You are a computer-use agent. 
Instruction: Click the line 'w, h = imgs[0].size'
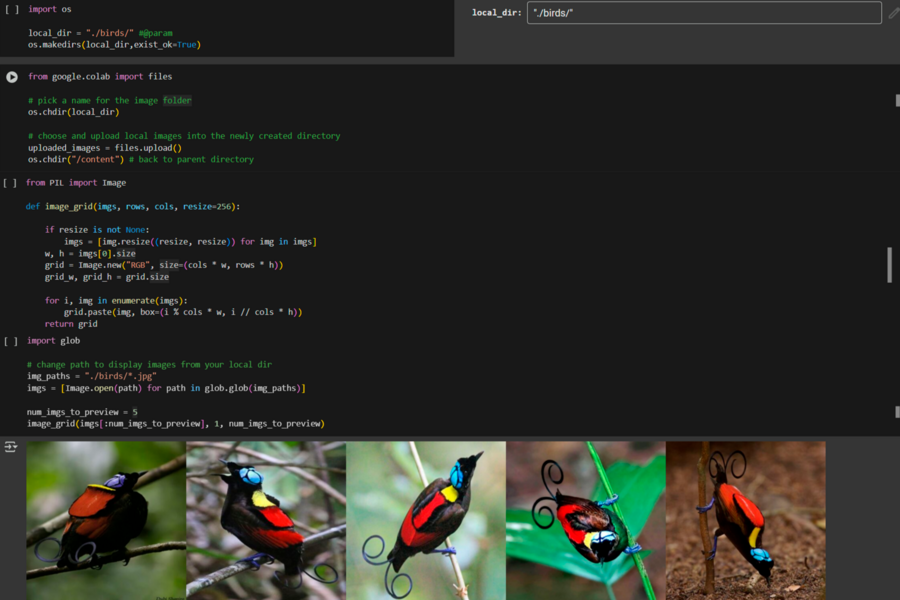click(x=90, y=253)
